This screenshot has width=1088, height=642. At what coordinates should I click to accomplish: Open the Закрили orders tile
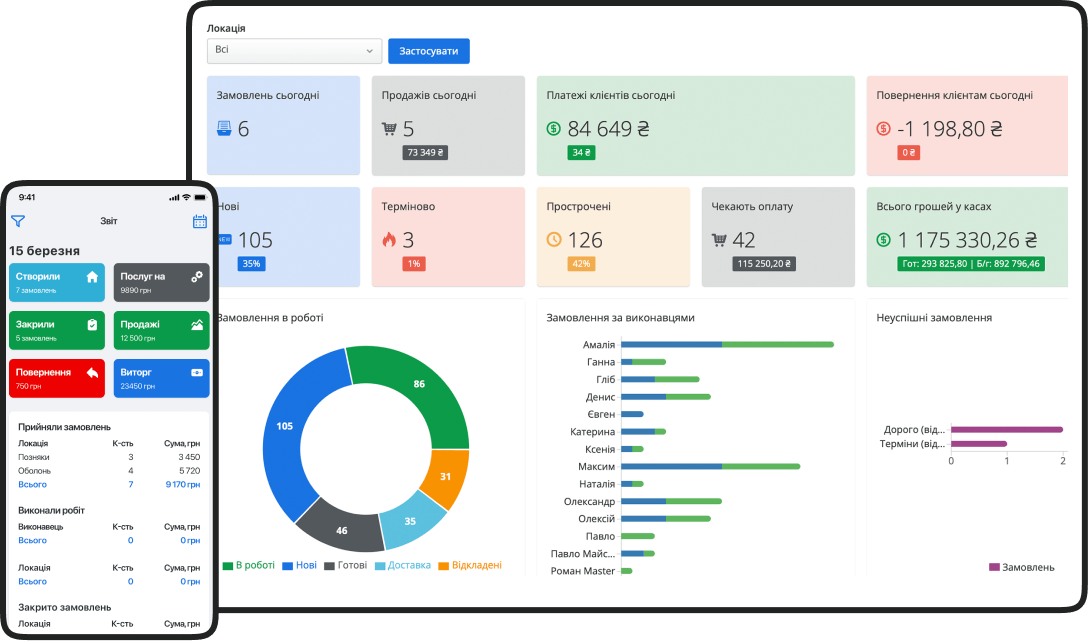[57, 330]
